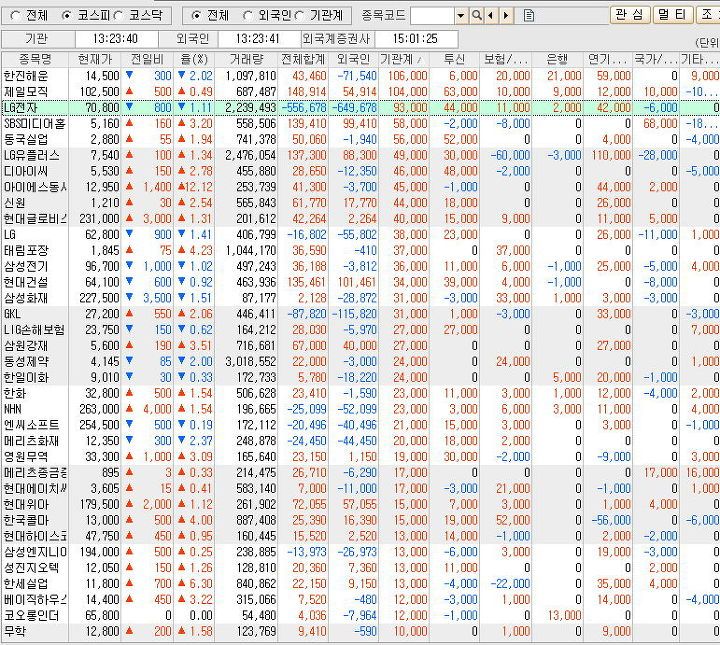
Task: Select the 한국콜마 stock row
Action: pyautogui.click(x=360, y=521)
